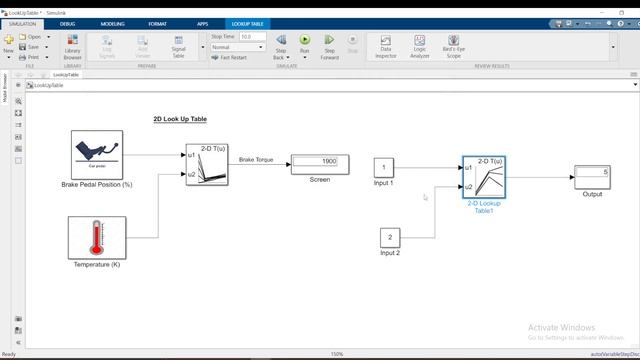Open Bird's-Eye Scope
The image size is (640, 360).
[x=453, y=47]
